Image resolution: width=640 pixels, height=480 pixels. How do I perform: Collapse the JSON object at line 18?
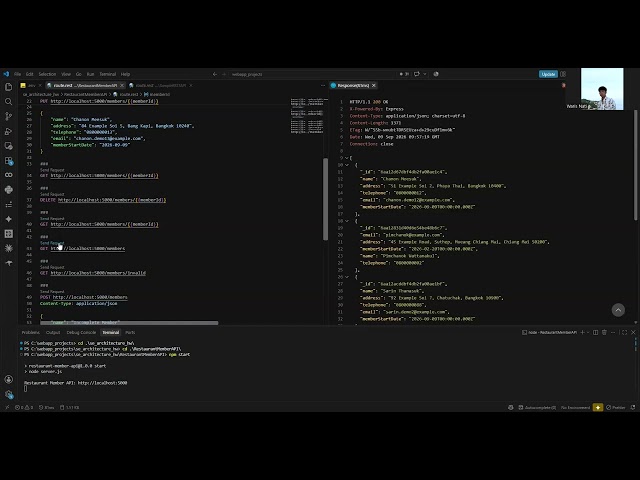point(347,221)
